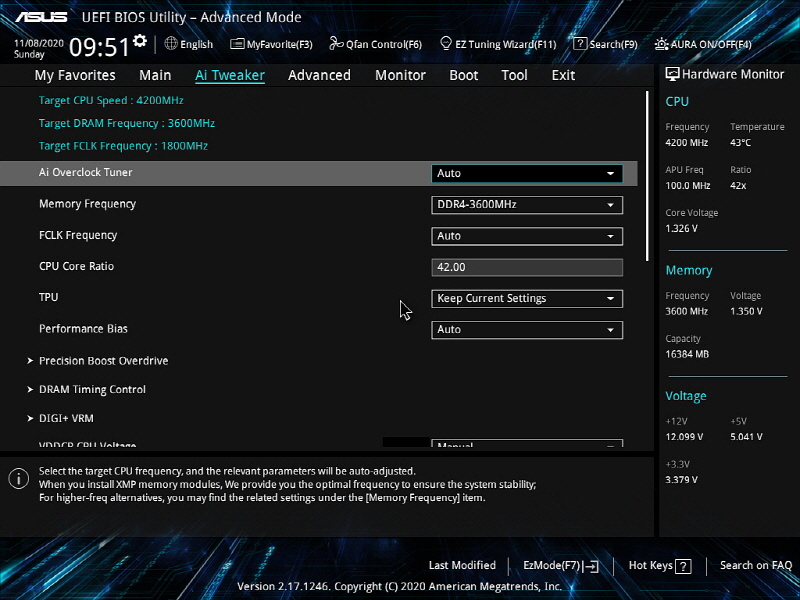
Task: Click the AURA light icon
Action: pyautogui.click(x=661, y=44)
